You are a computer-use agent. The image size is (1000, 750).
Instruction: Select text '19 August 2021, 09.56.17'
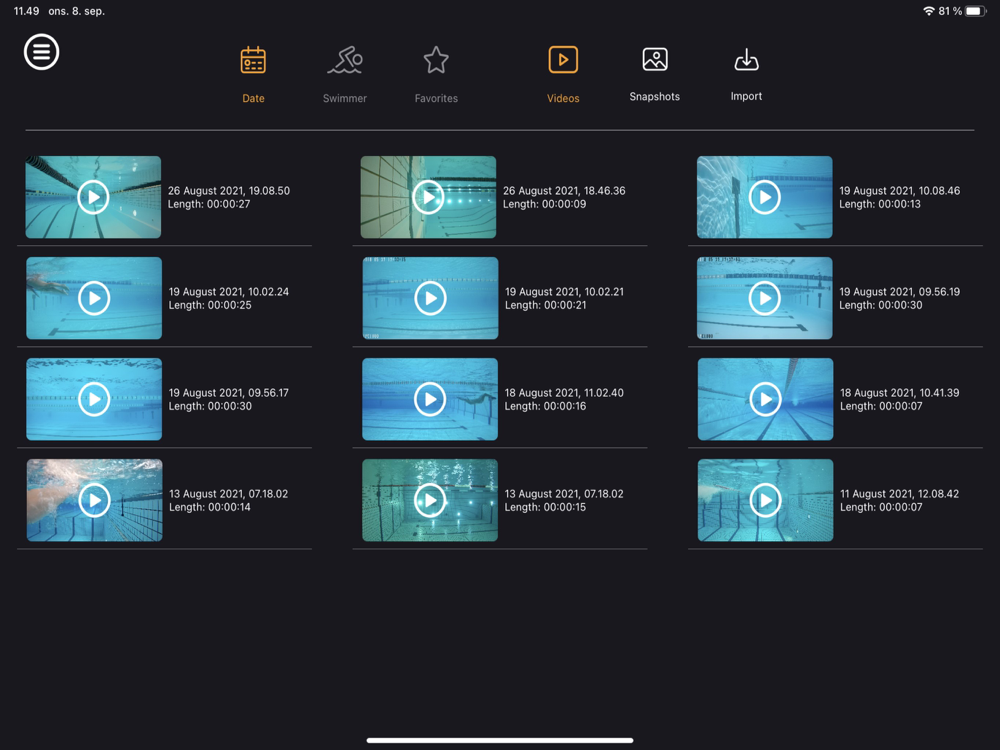(229, 393)
